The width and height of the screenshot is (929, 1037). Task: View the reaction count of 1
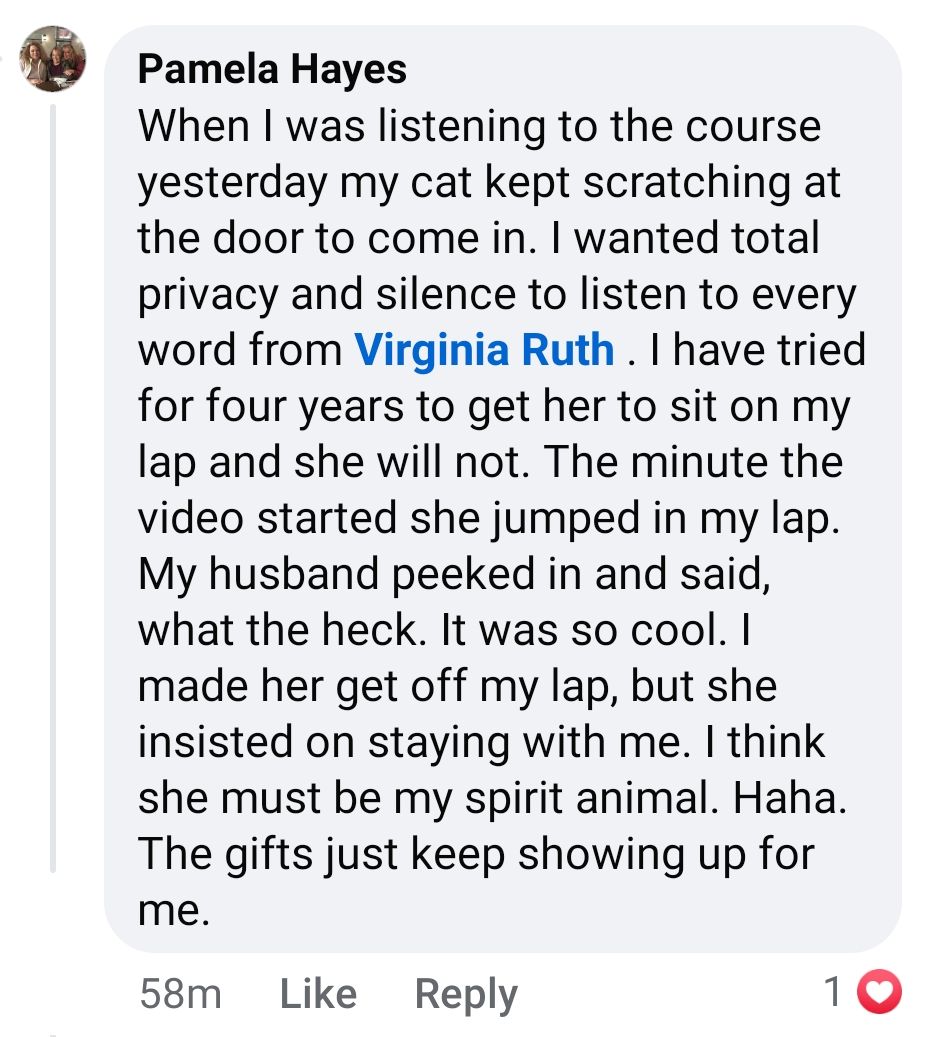(833, 992)
